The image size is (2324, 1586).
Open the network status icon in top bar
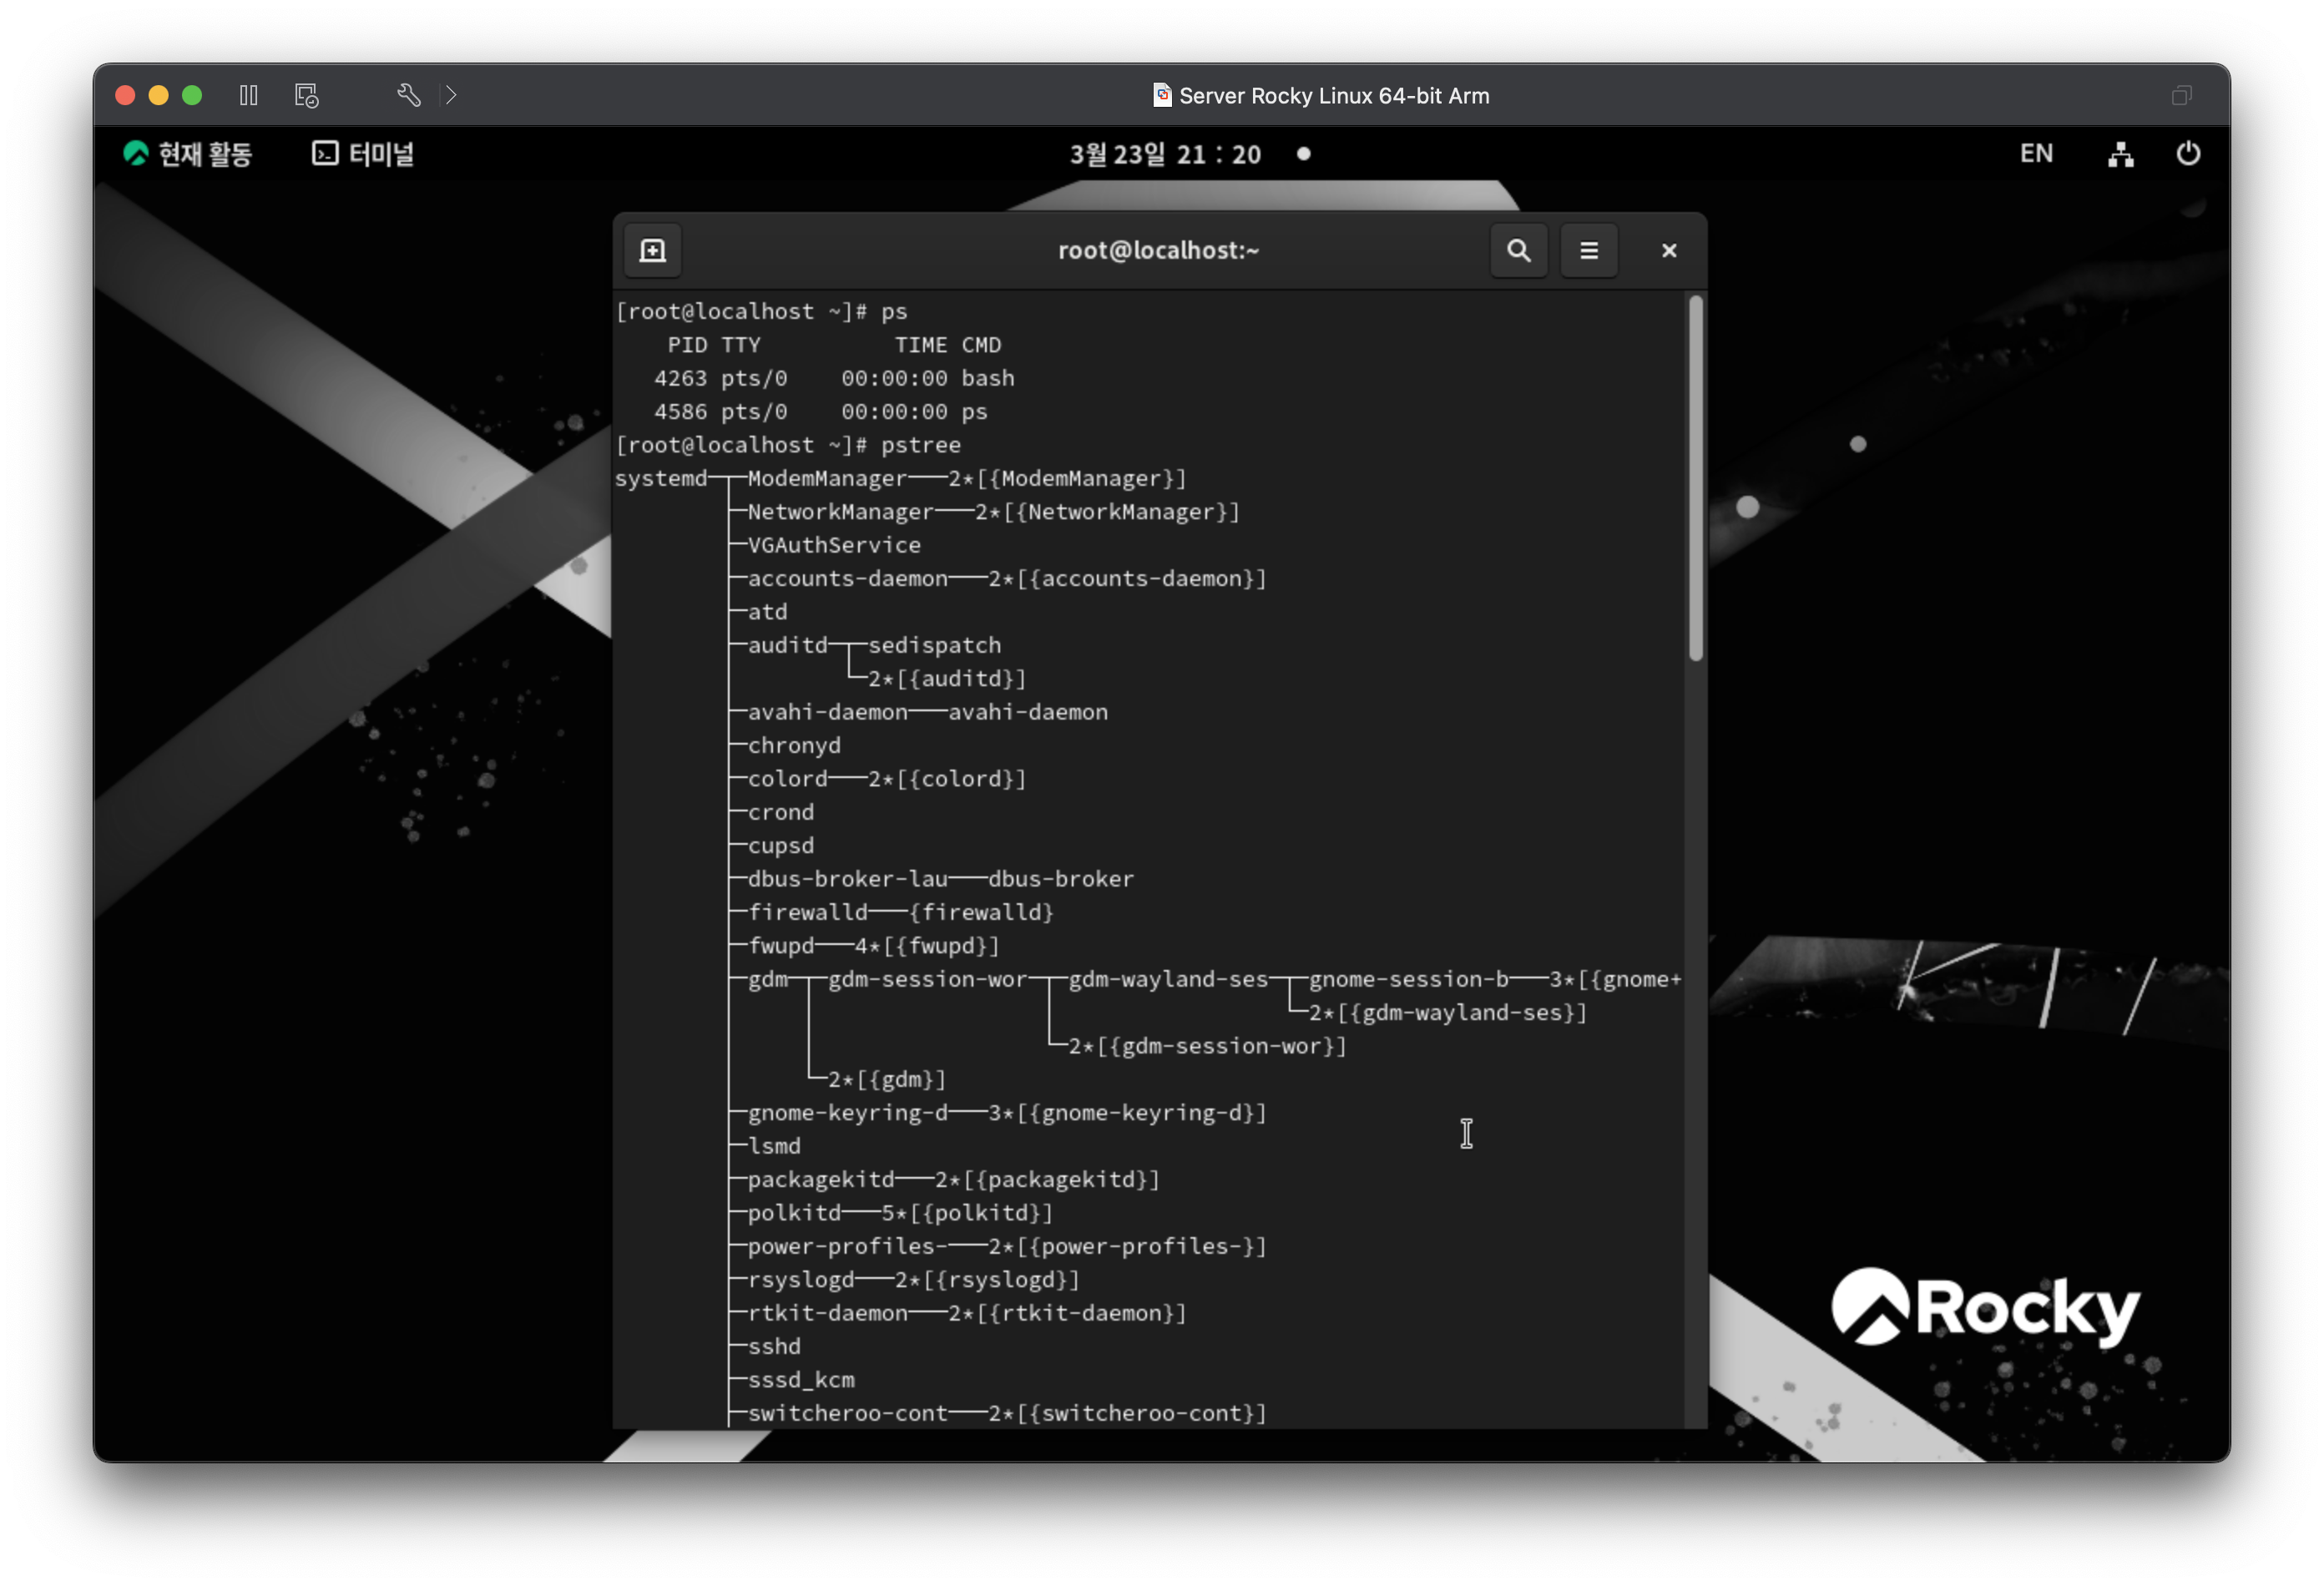tap(2120, 154)
